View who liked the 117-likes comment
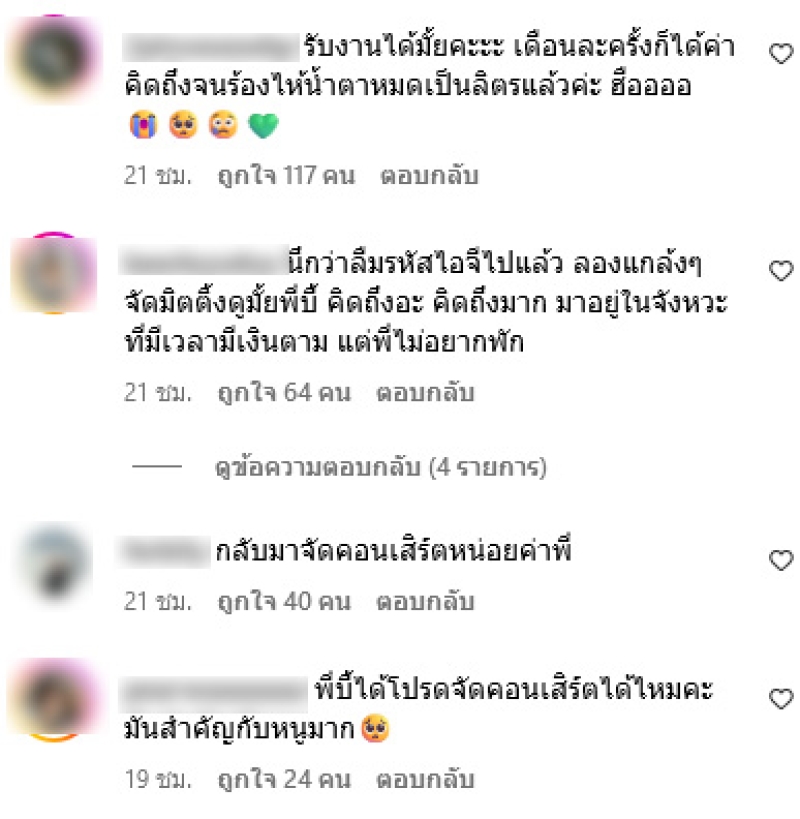The width and height of the screenshot is (800, 819). click(286, 176)
